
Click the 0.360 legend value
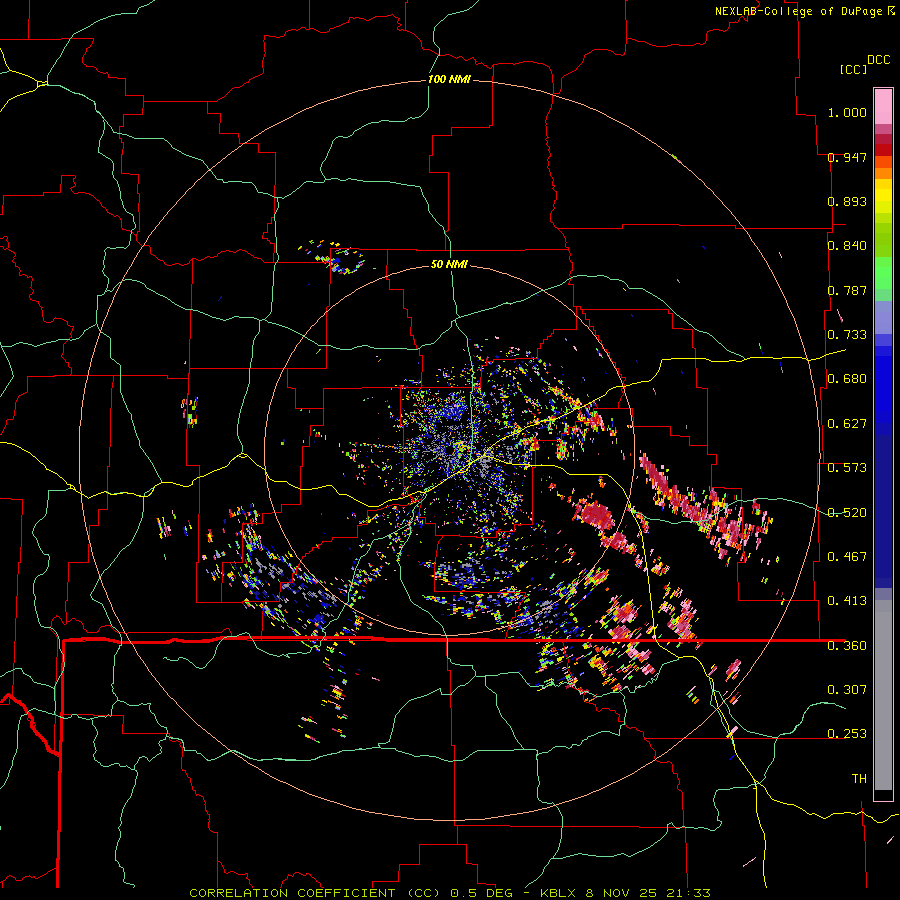847,646
